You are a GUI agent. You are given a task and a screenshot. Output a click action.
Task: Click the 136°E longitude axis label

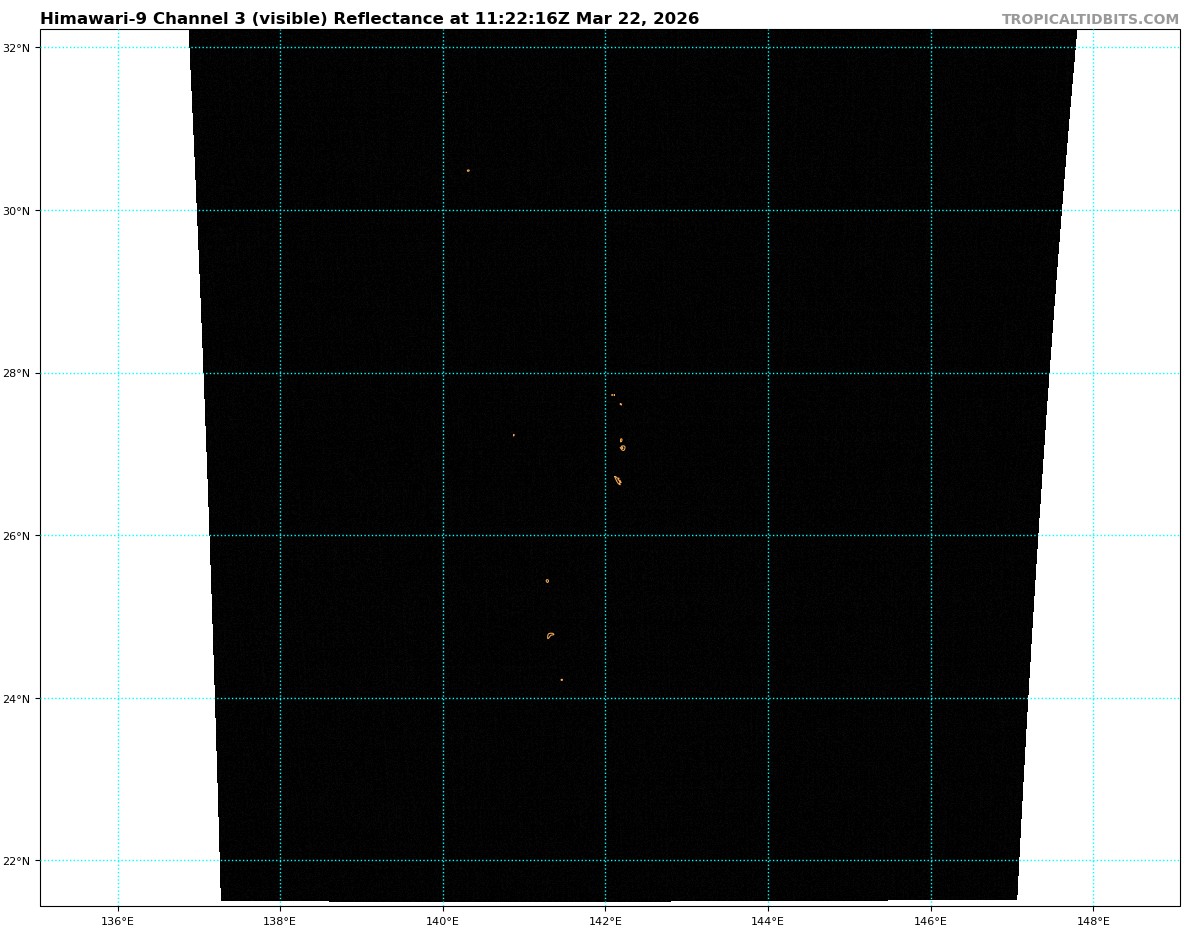tap(118, 920)
